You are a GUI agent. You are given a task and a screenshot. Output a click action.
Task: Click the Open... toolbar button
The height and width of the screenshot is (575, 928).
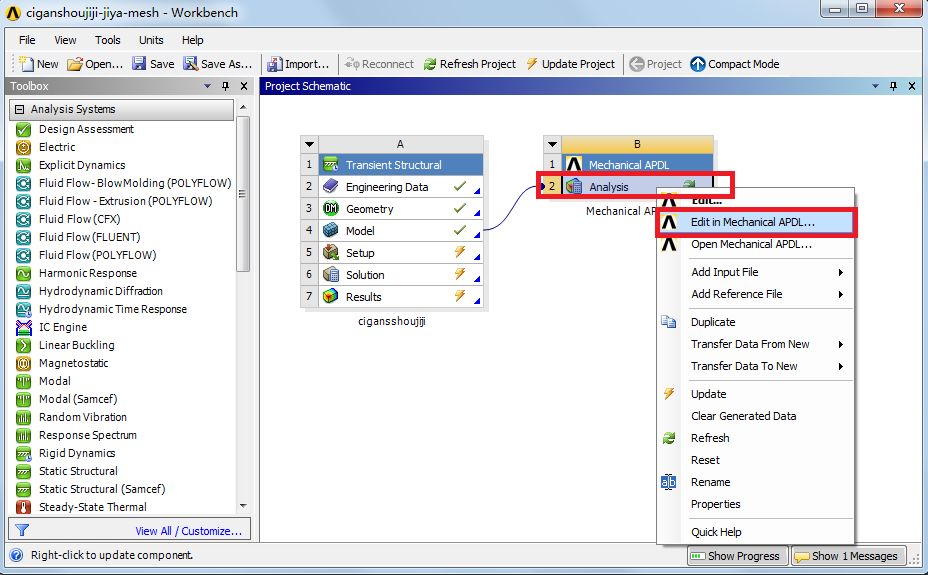coord(95,64)
